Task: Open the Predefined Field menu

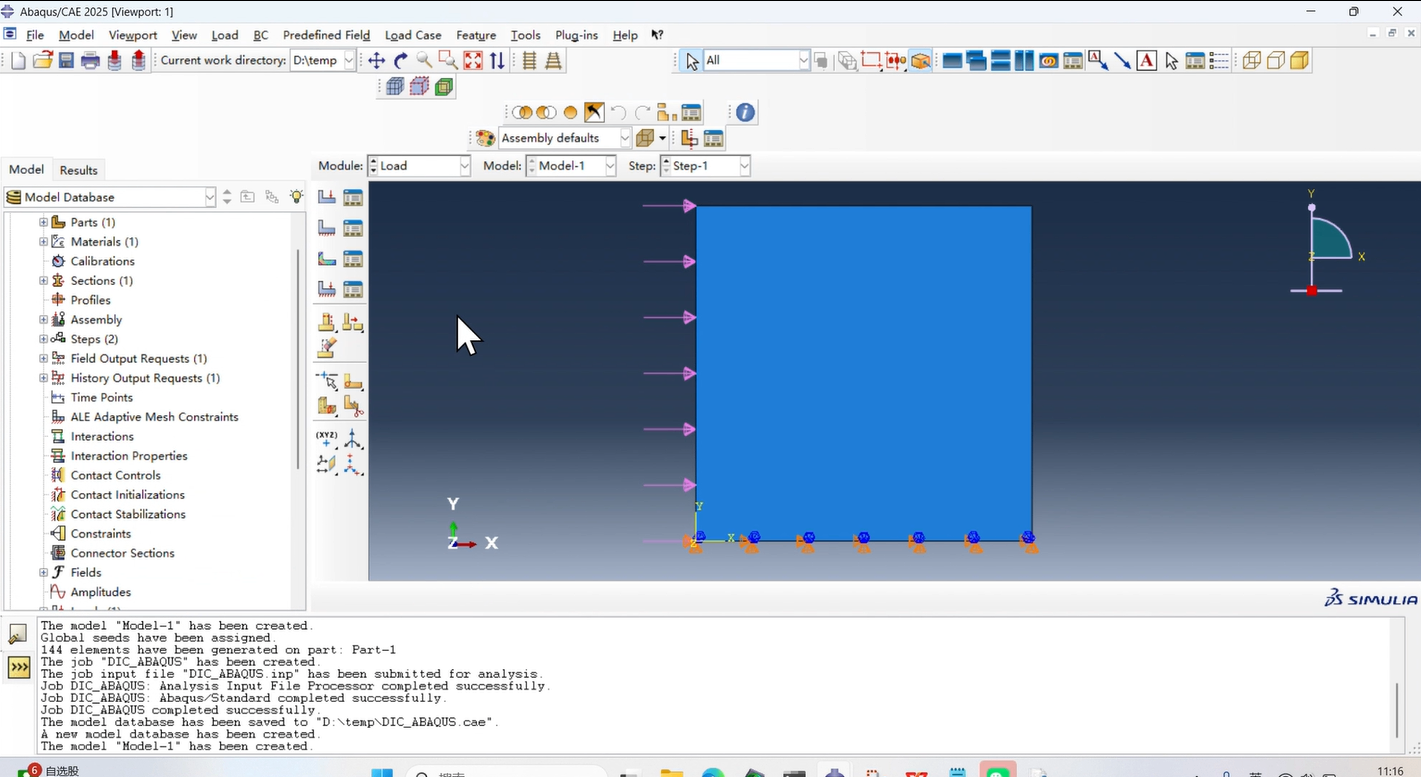Action: pos(326,35)
